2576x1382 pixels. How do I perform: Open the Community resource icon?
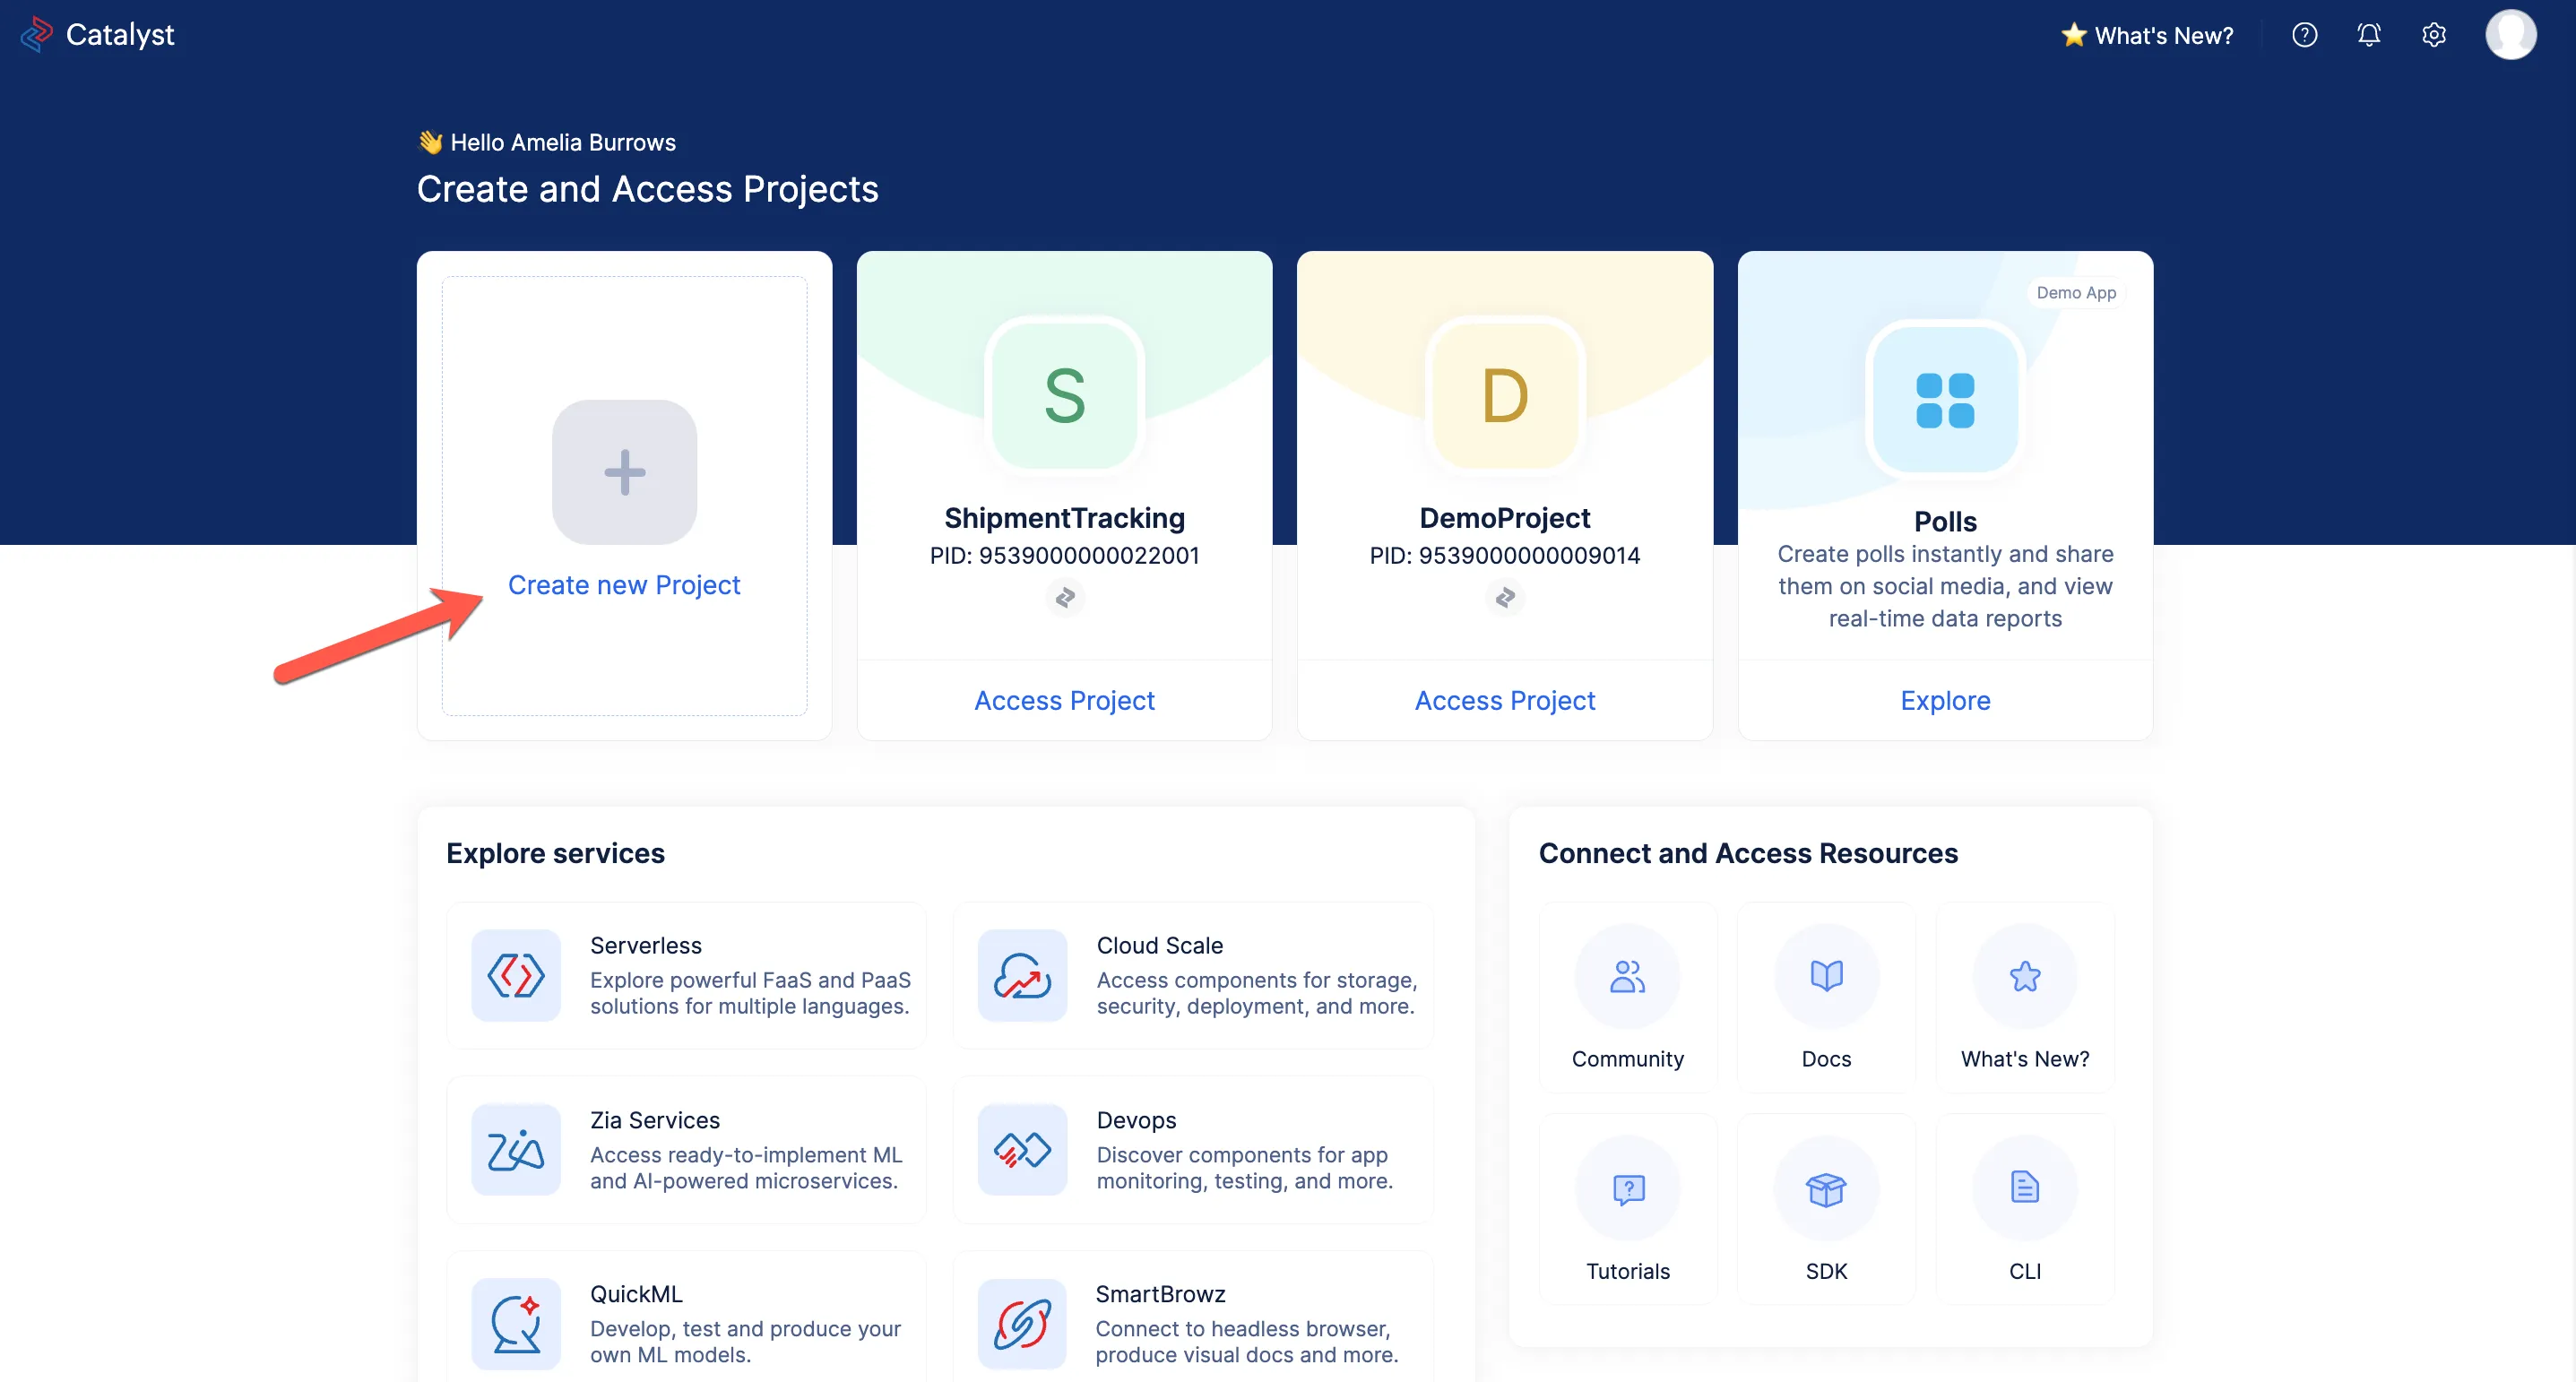(1627, 976)
